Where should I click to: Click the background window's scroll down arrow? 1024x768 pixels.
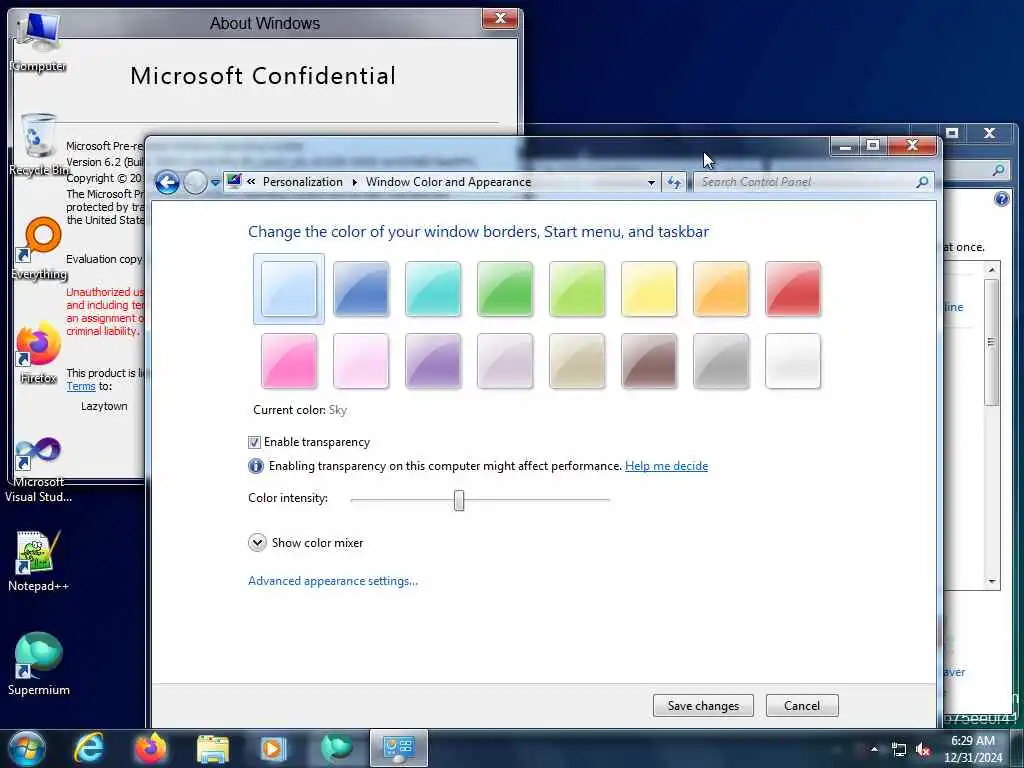(x=992, y=581)
